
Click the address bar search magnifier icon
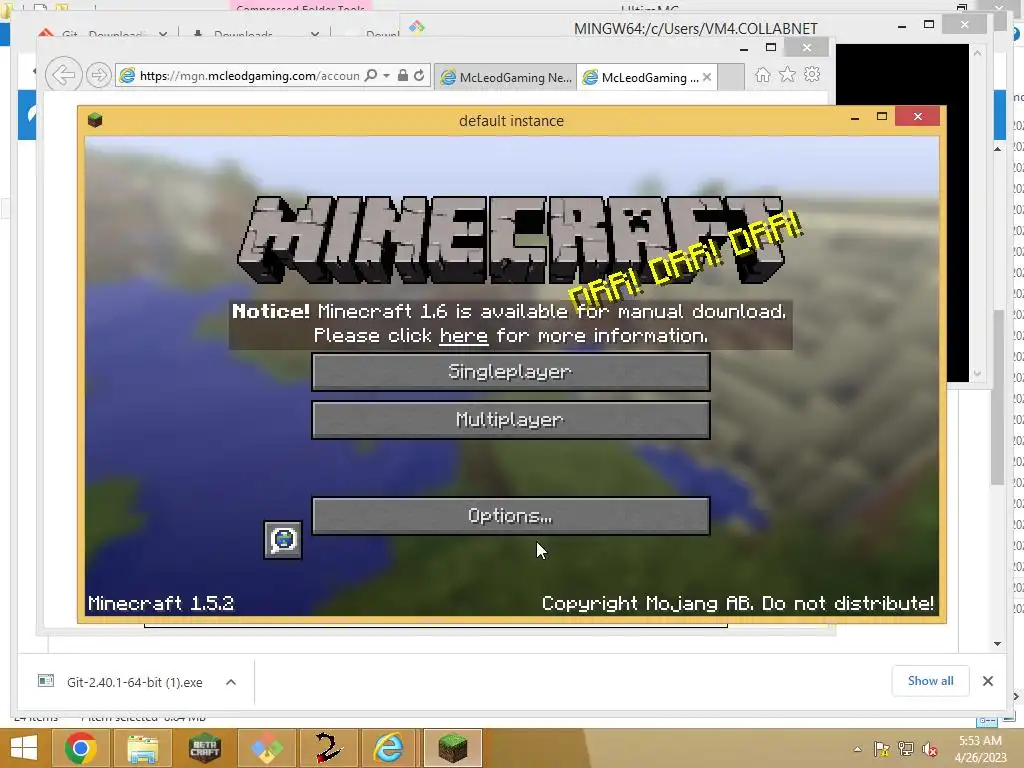point(371,75)
